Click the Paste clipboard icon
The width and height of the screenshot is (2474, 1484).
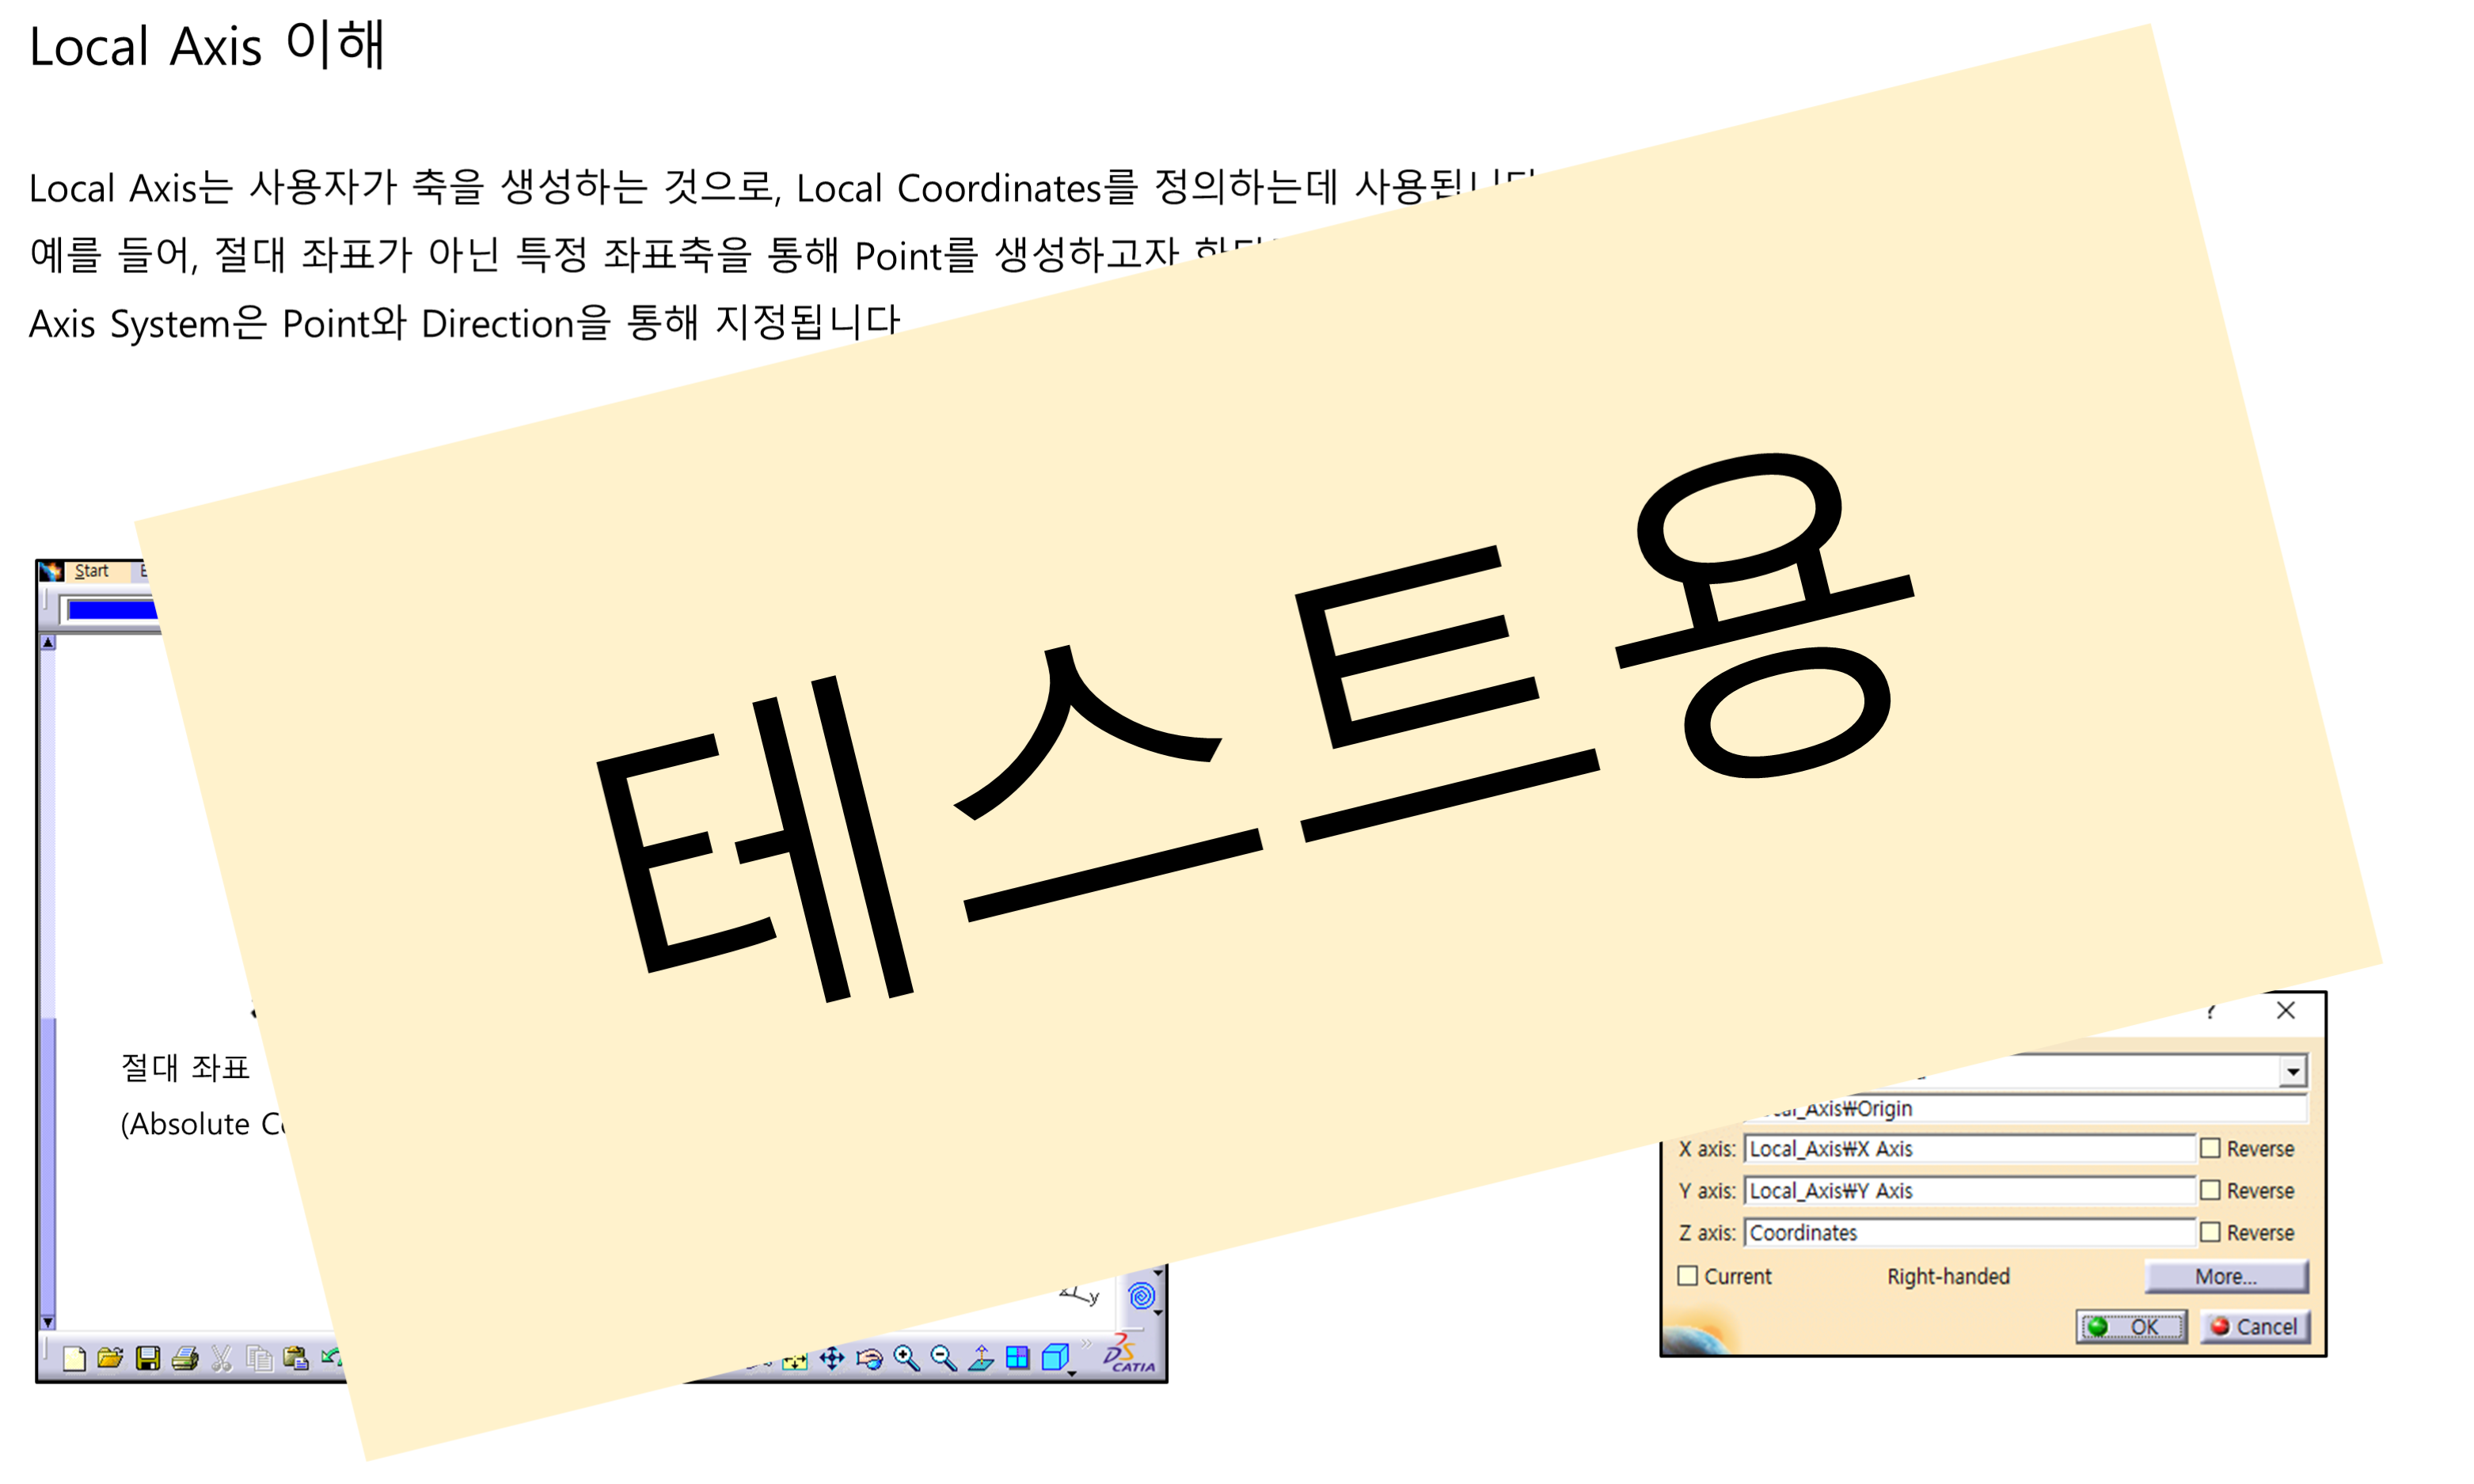point(296,1358)
